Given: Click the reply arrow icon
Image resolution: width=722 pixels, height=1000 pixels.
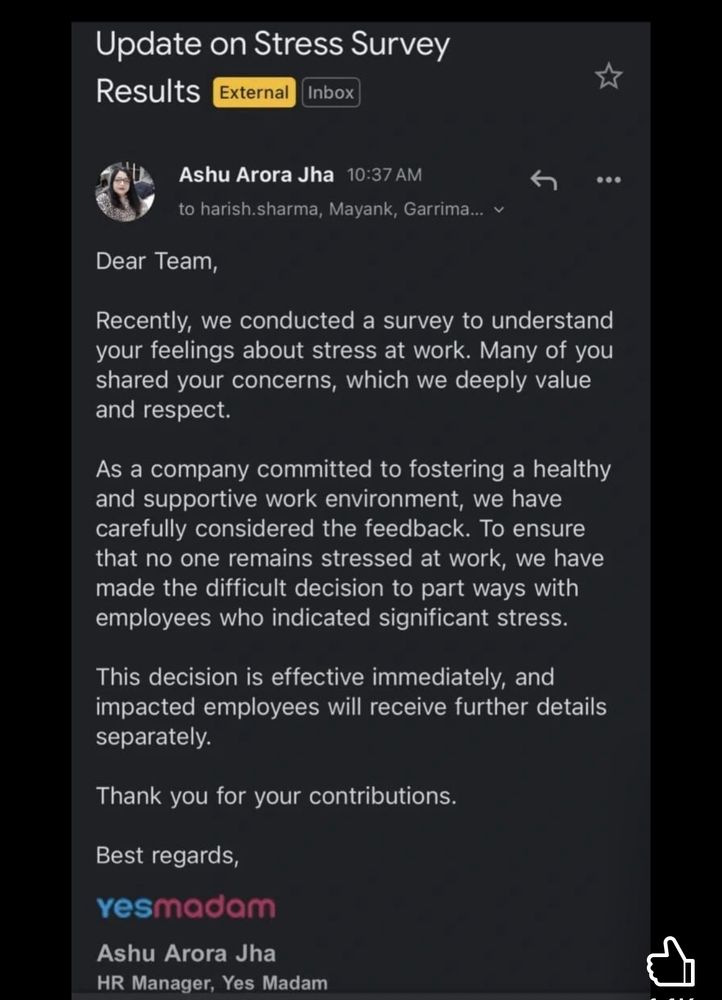Looking at the screenshot, I should coord(543,180).
